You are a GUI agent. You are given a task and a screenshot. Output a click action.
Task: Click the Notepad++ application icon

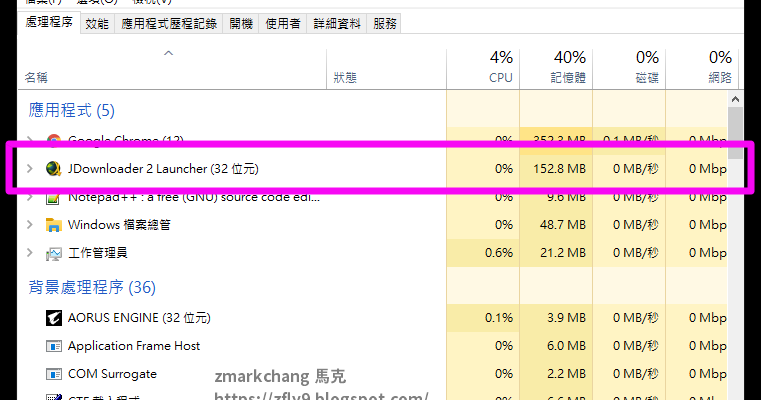pos(53,199)
